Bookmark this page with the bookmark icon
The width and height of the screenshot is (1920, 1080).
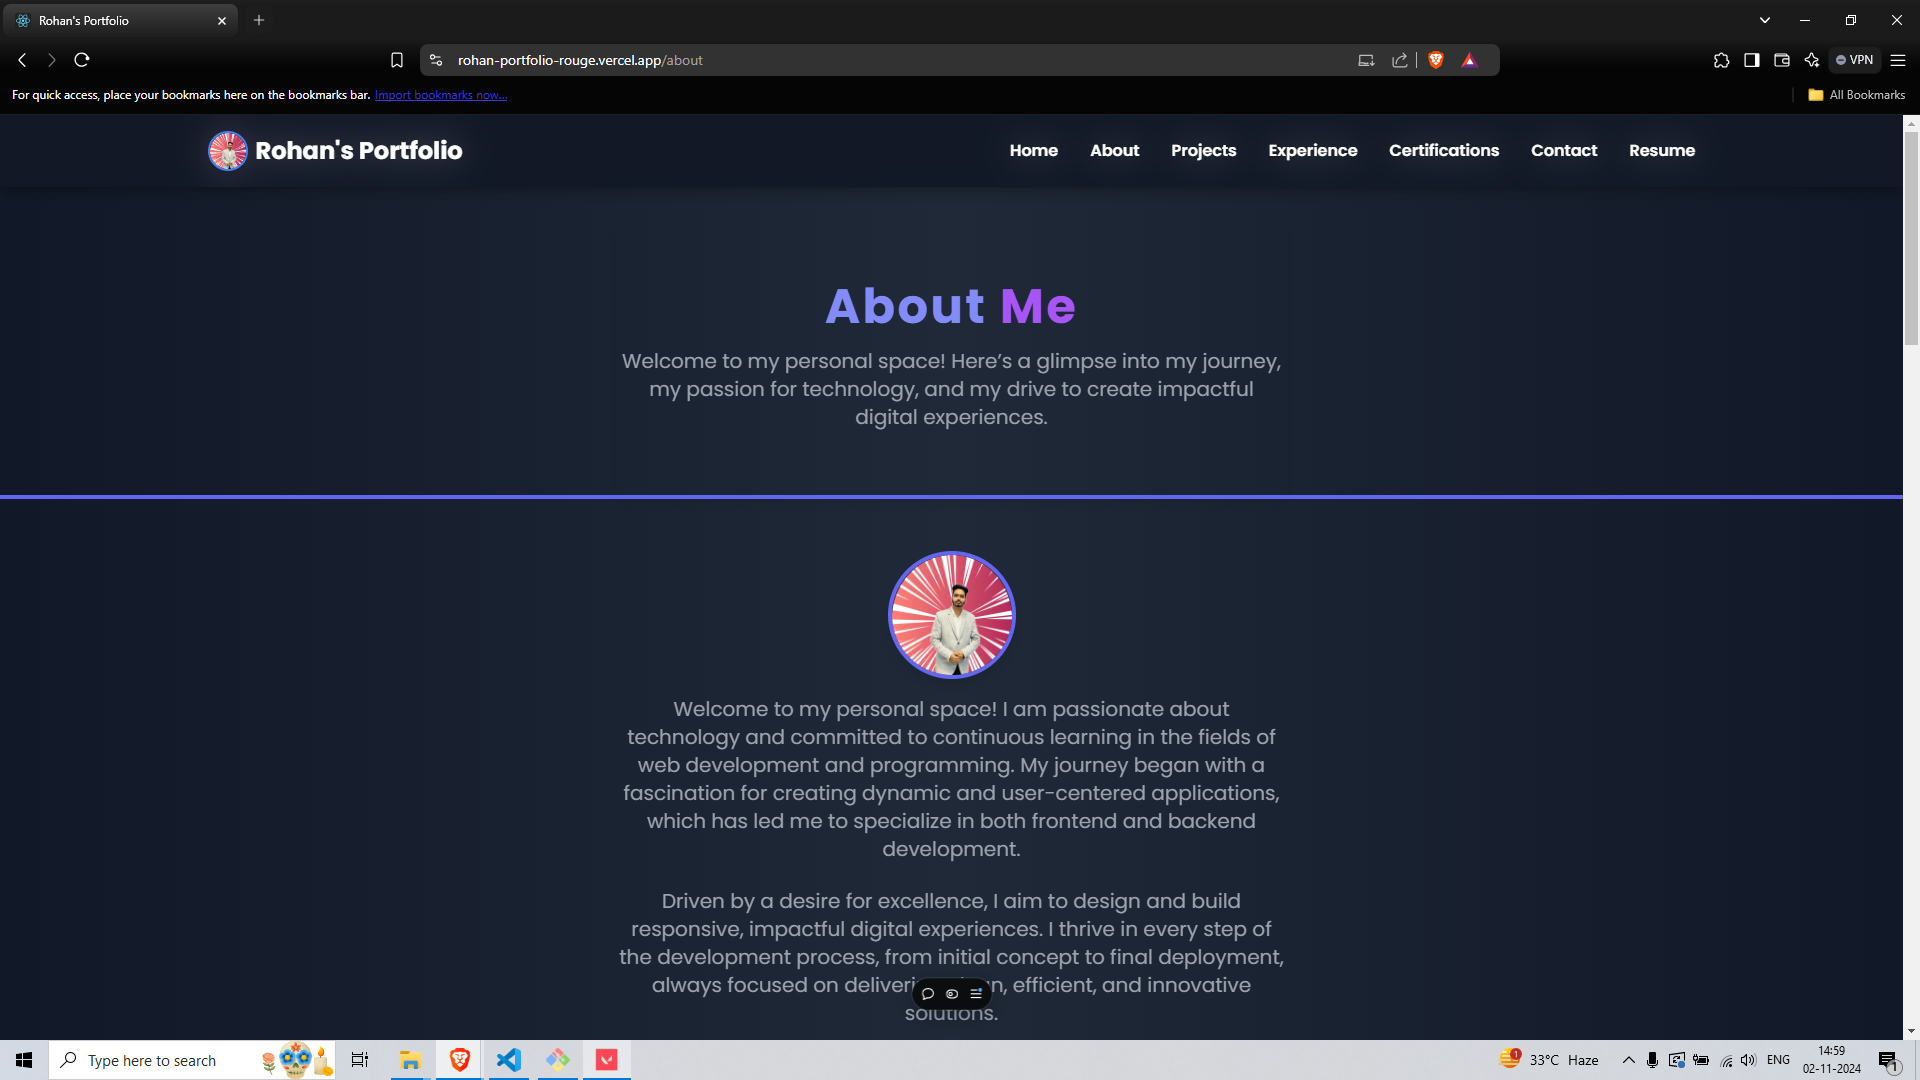coord(397,60)
